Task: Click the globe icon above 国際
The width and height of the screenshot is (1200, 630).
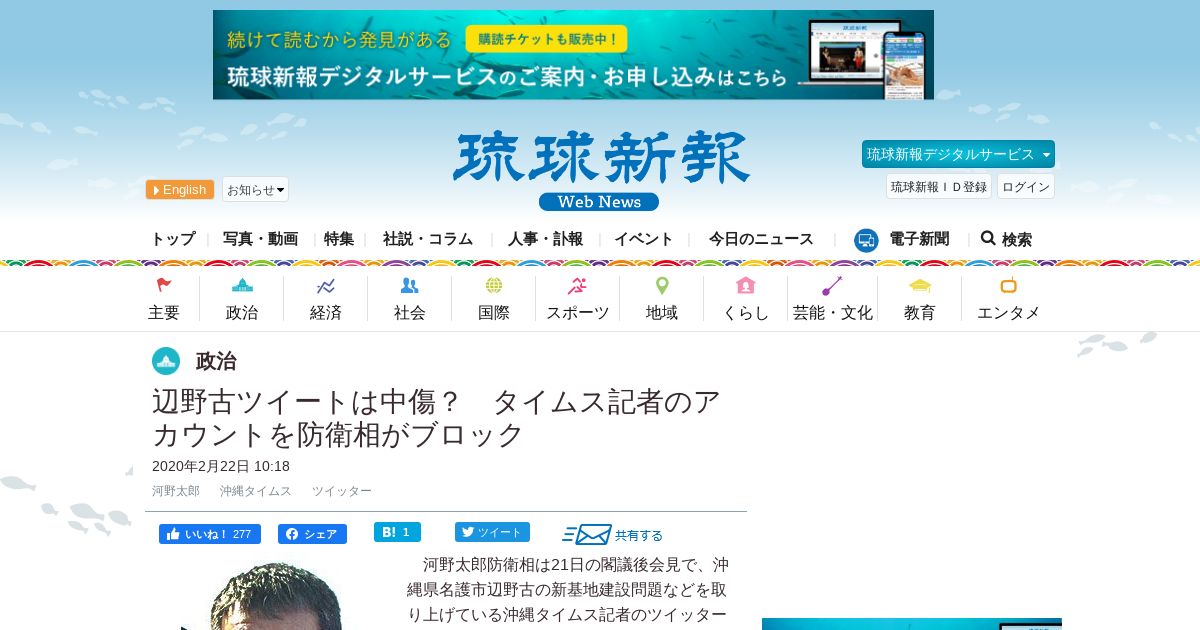Action: pos(494,286)
